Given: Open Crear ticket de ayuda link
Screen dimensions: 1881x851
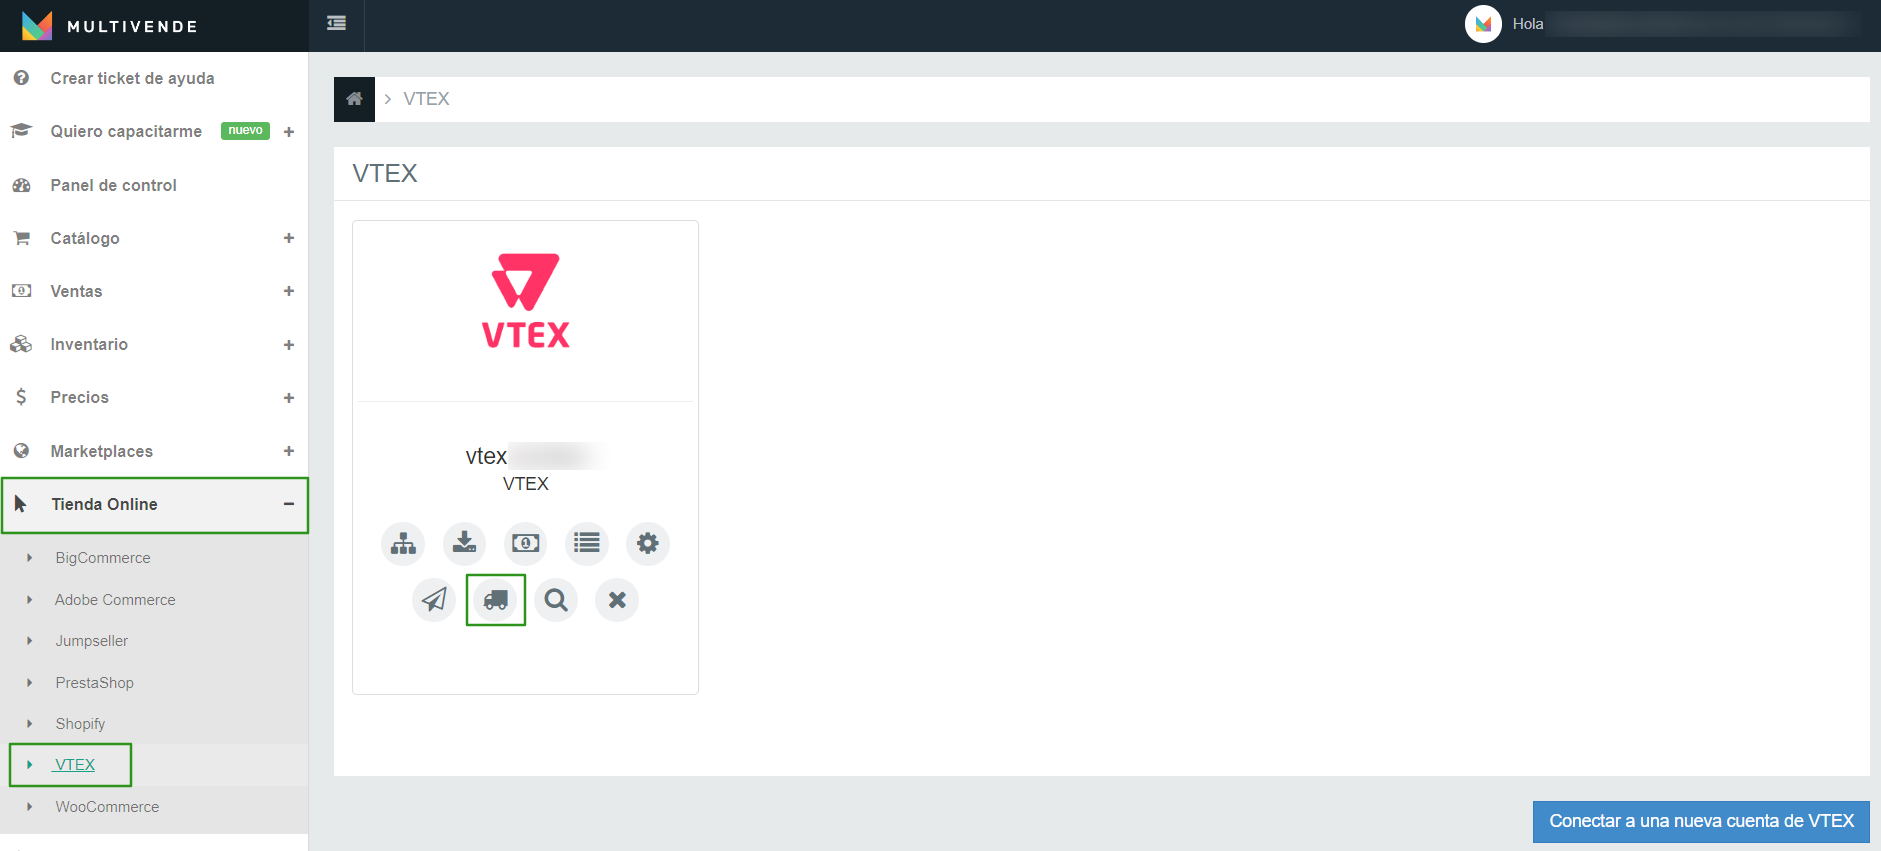Looking at the screenshot, I should point(132,78).
